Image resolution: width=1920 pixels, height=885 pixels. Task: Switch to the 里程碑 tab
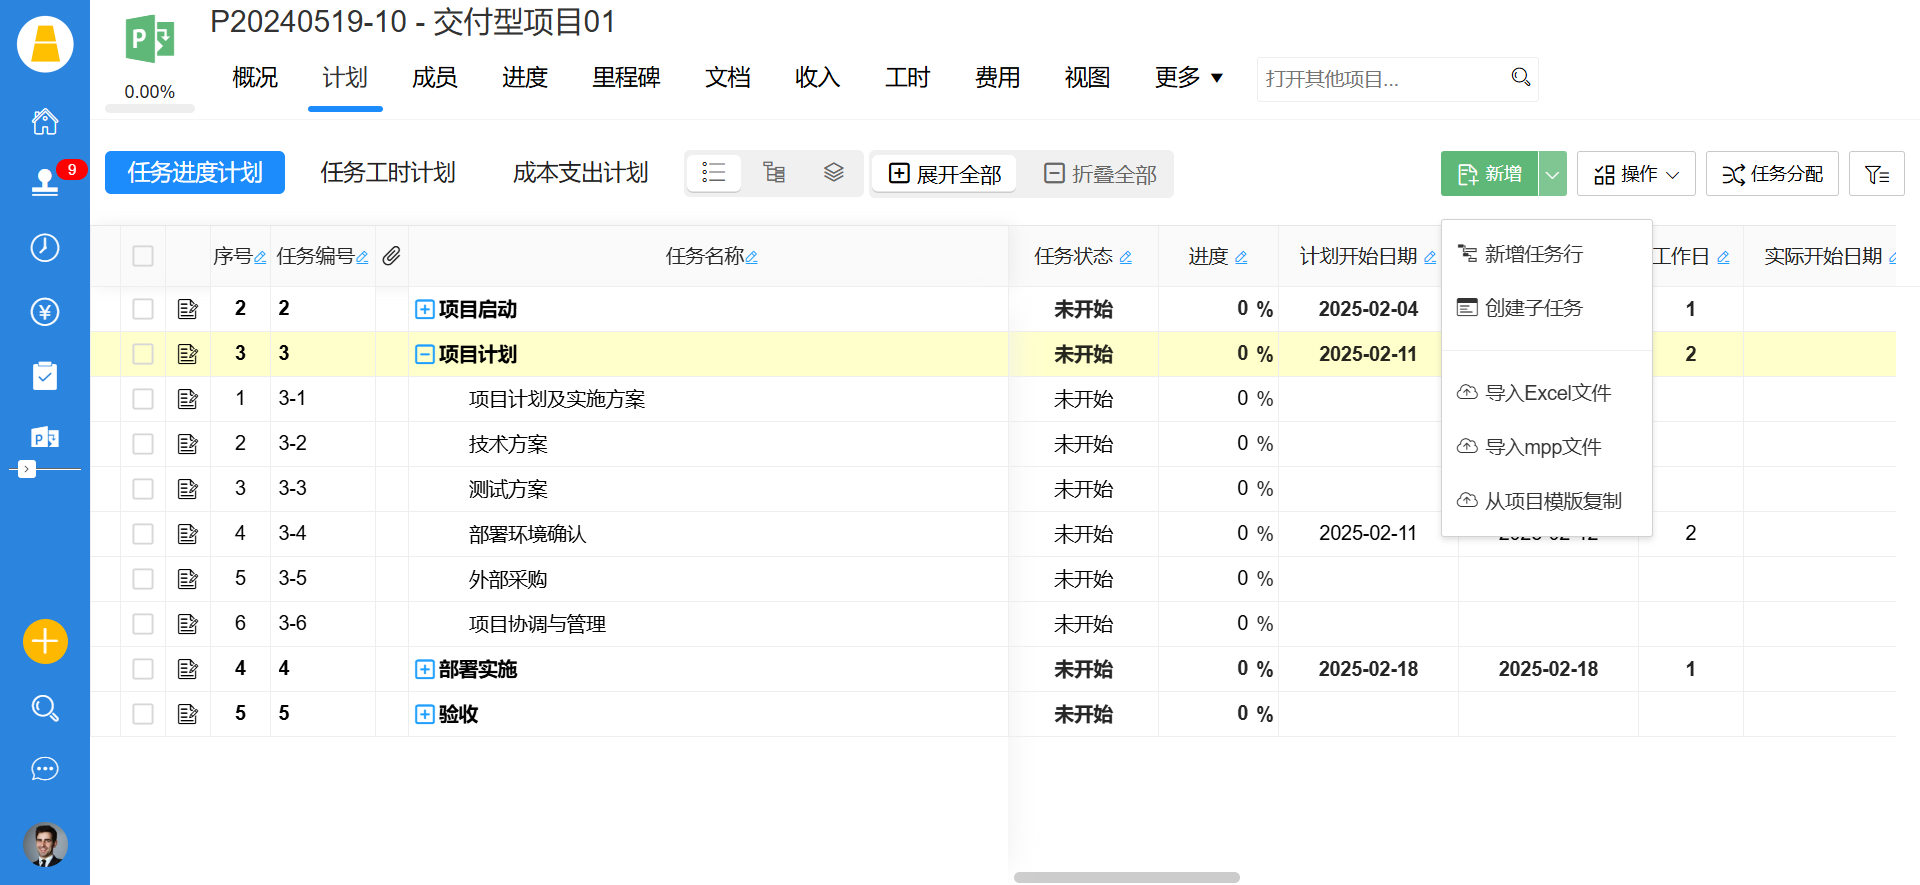(x=626, y=78)
